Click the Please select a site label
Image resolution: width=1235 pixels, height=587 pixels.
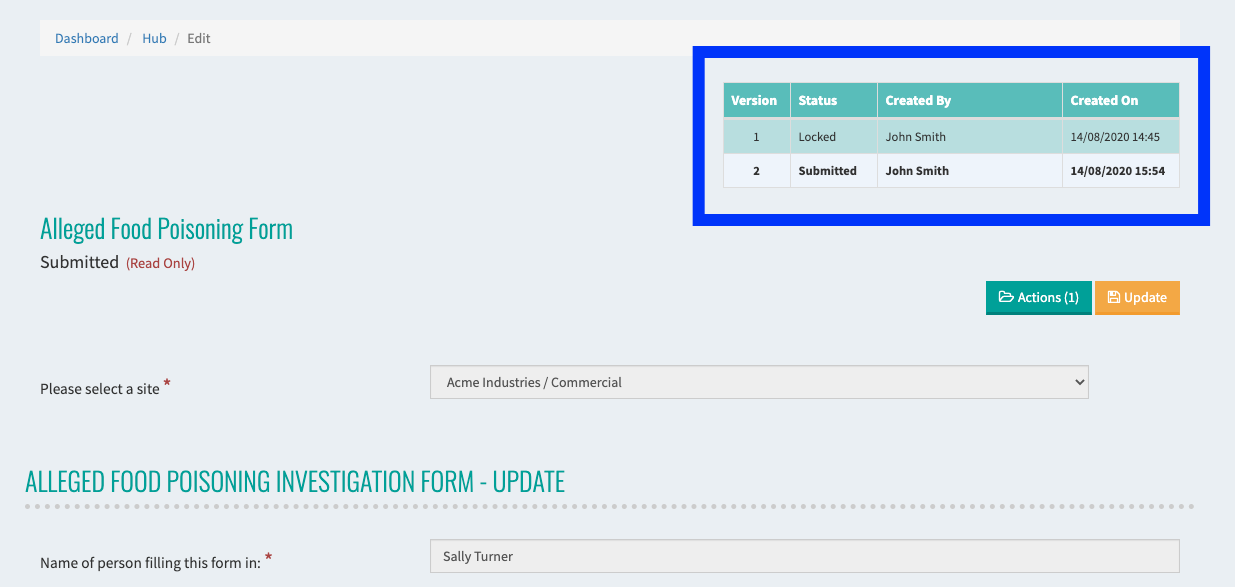click(100, 389)
